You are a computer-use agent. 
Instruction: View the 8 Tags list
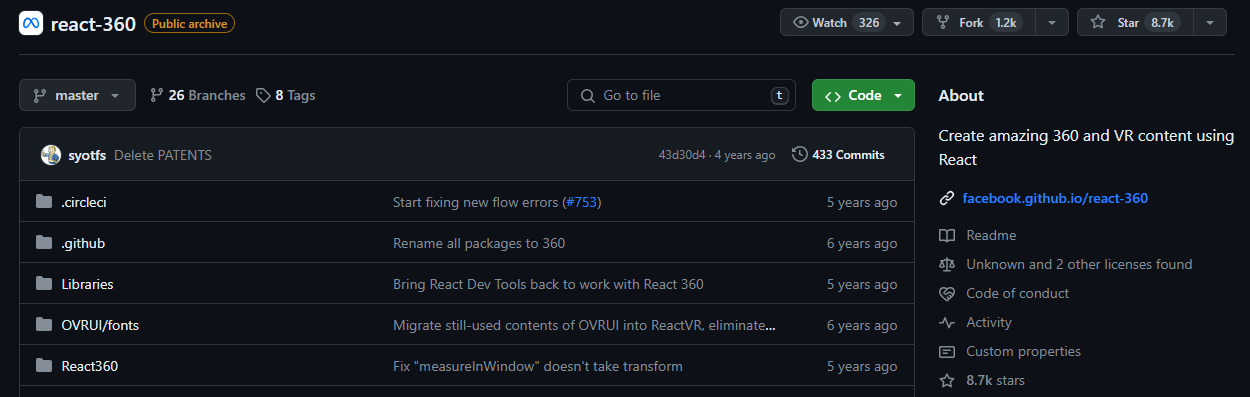[285, 95]
